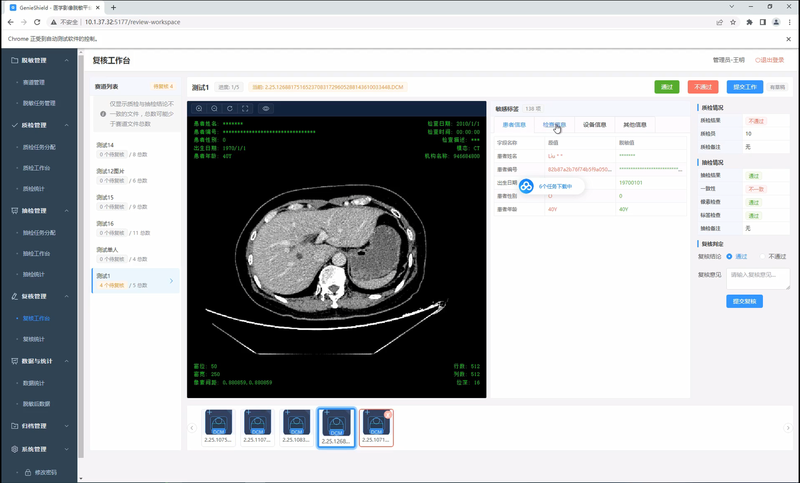
Task: Share page via address bar share icon
Action: (719, 22)
